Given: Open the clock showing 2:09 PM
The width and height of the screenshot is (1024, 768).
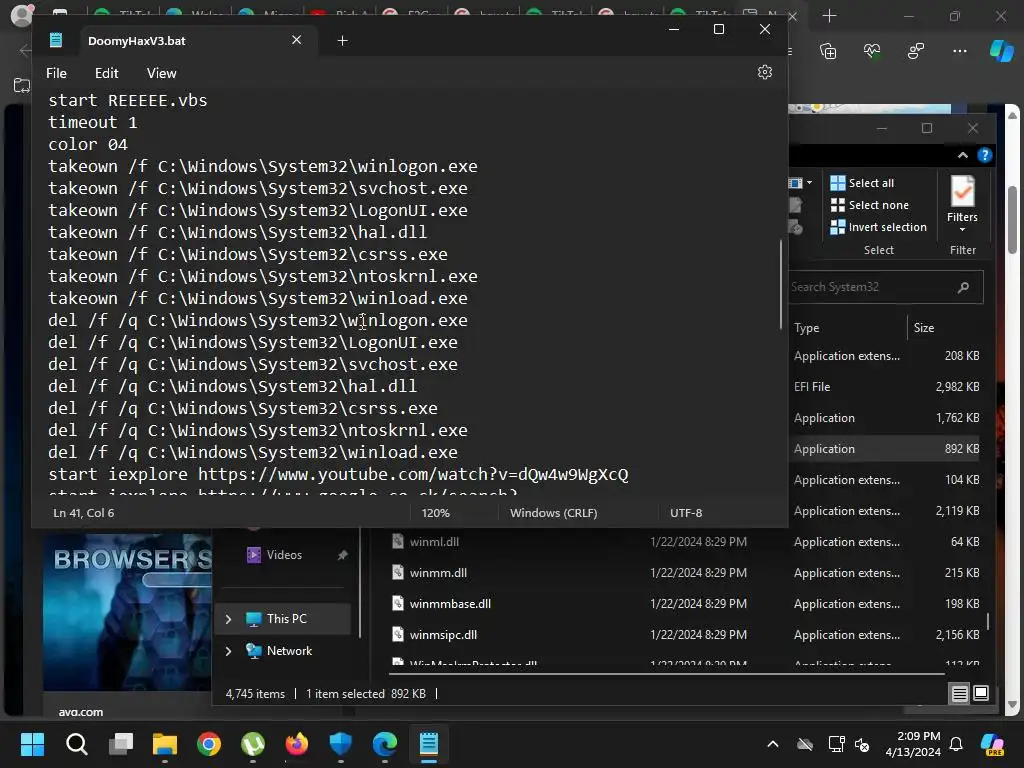Looking at the screenshot, I should point(913,744).
